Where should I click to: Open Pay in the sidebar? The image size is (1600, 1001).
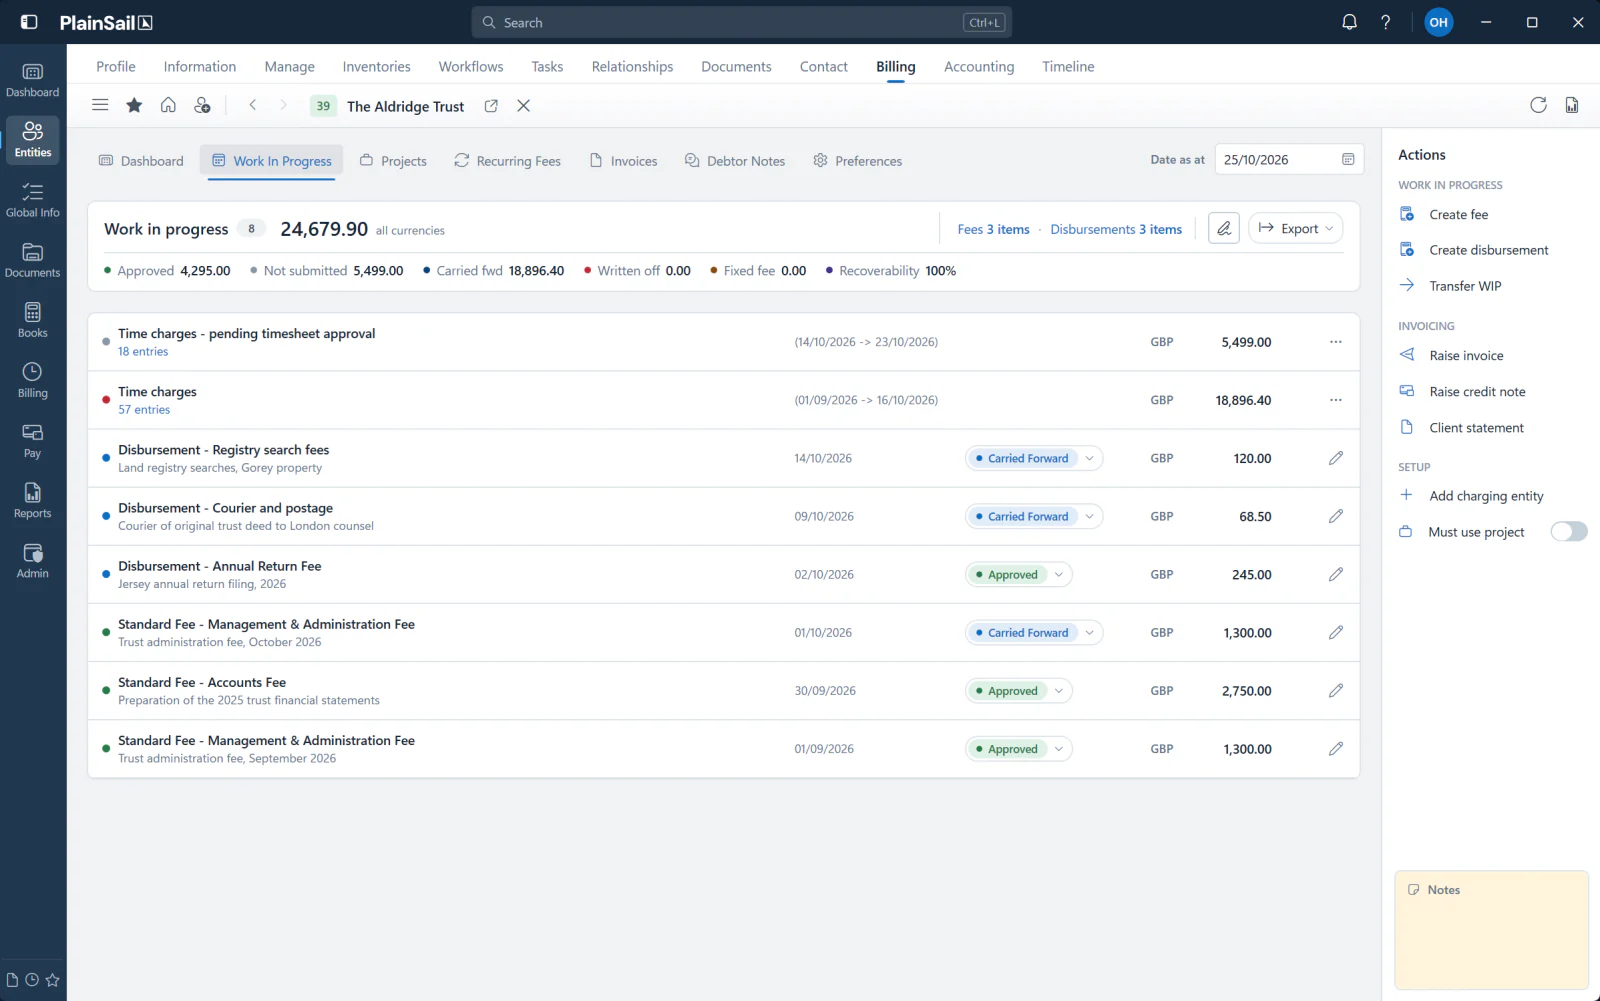click(x=33, y=441)
